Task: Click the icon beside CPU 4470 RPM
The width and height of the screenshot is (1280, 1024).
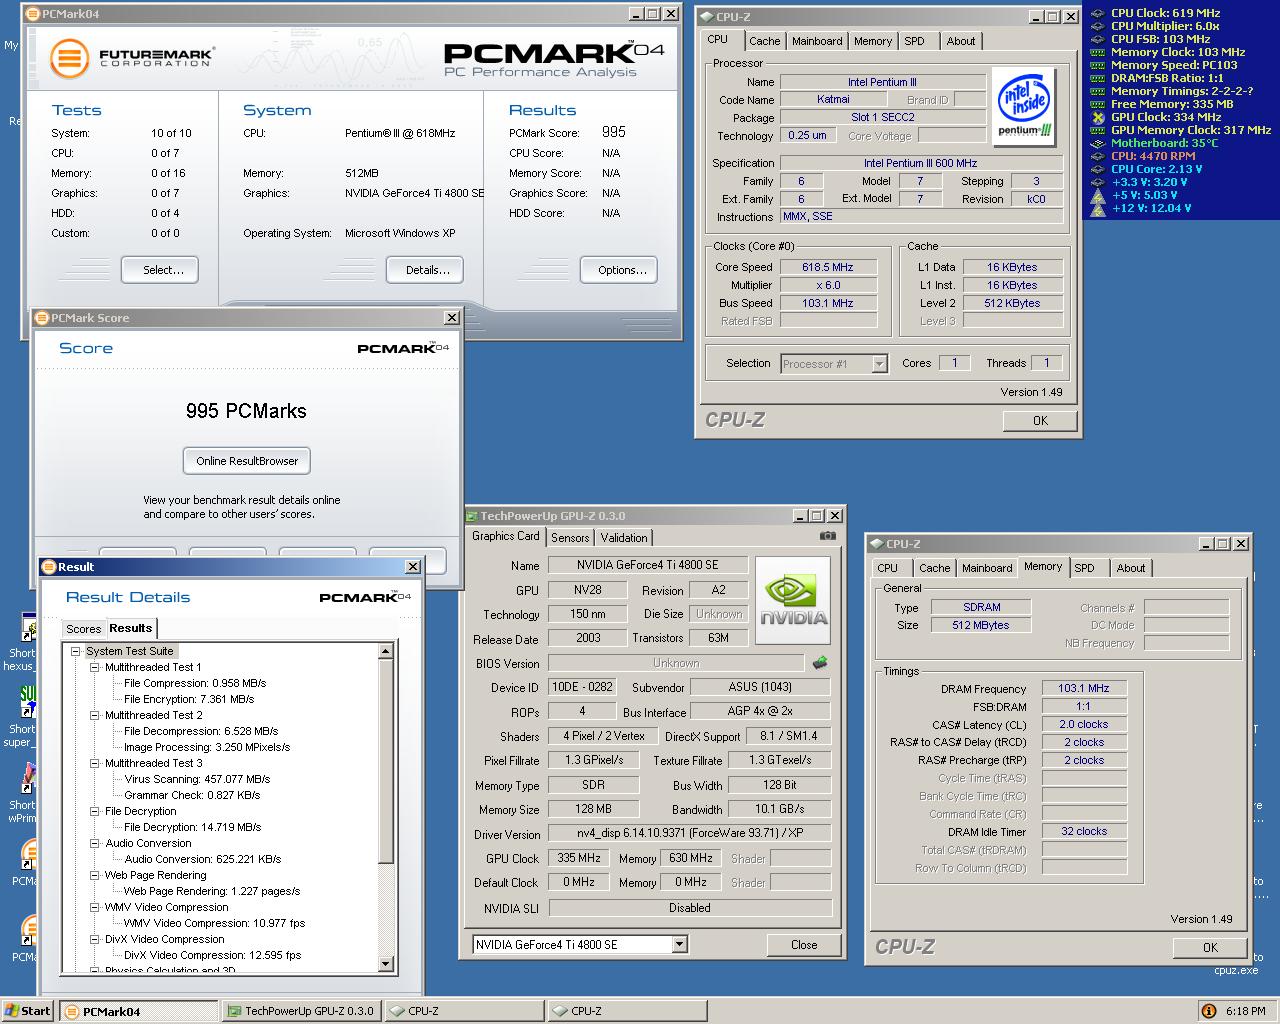Action: tap(1098, 156)
